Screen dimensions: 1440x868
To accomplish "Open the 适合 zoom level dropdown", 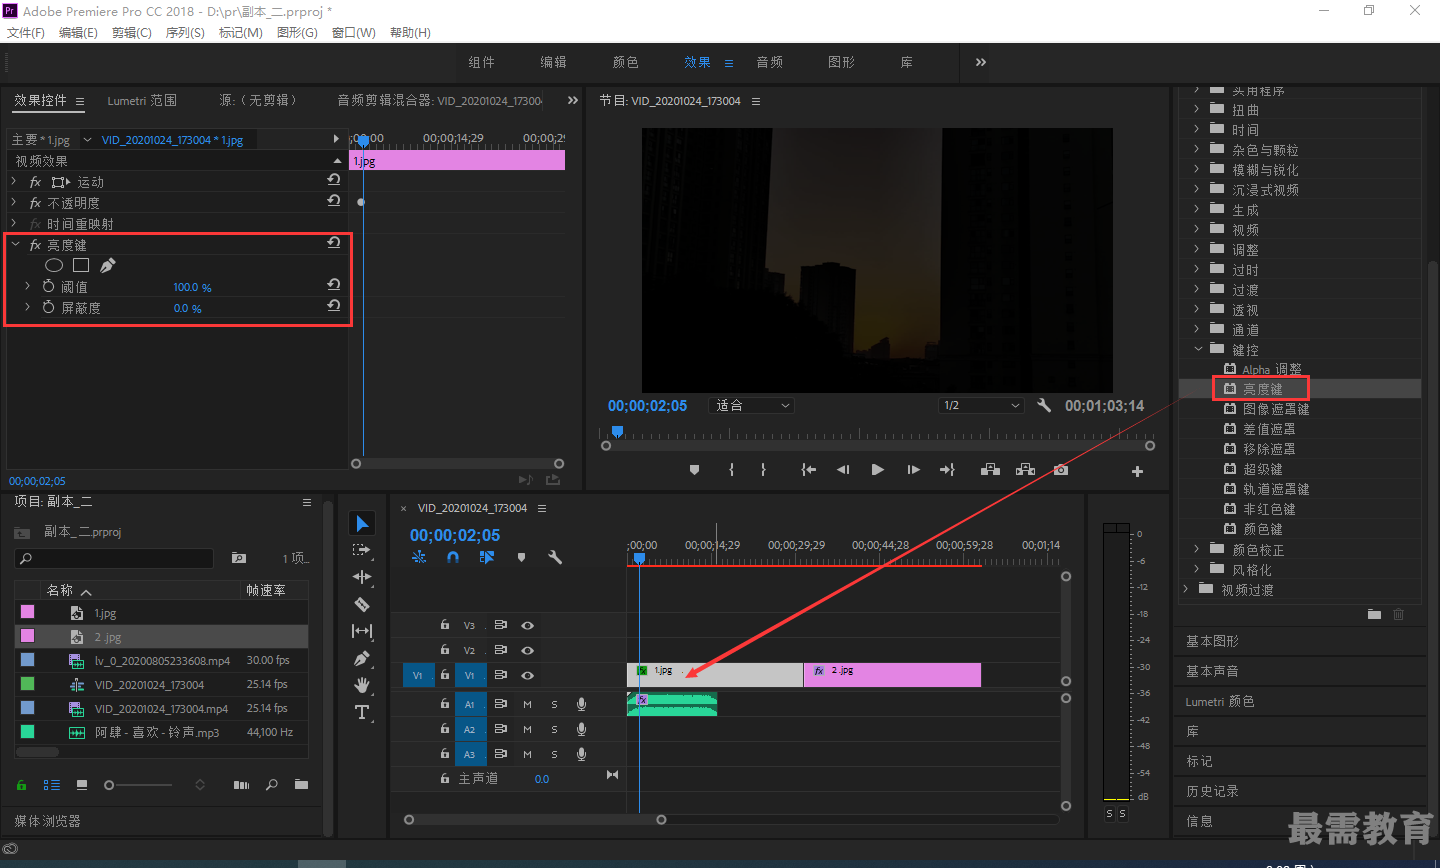I will pyautogui.click(x=752, y=405).
